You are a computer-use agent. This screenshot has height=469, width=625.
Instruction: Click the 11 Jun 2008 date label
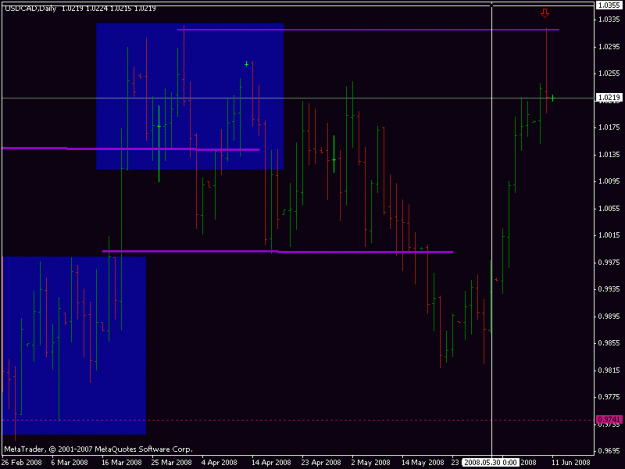coord(571,462)
